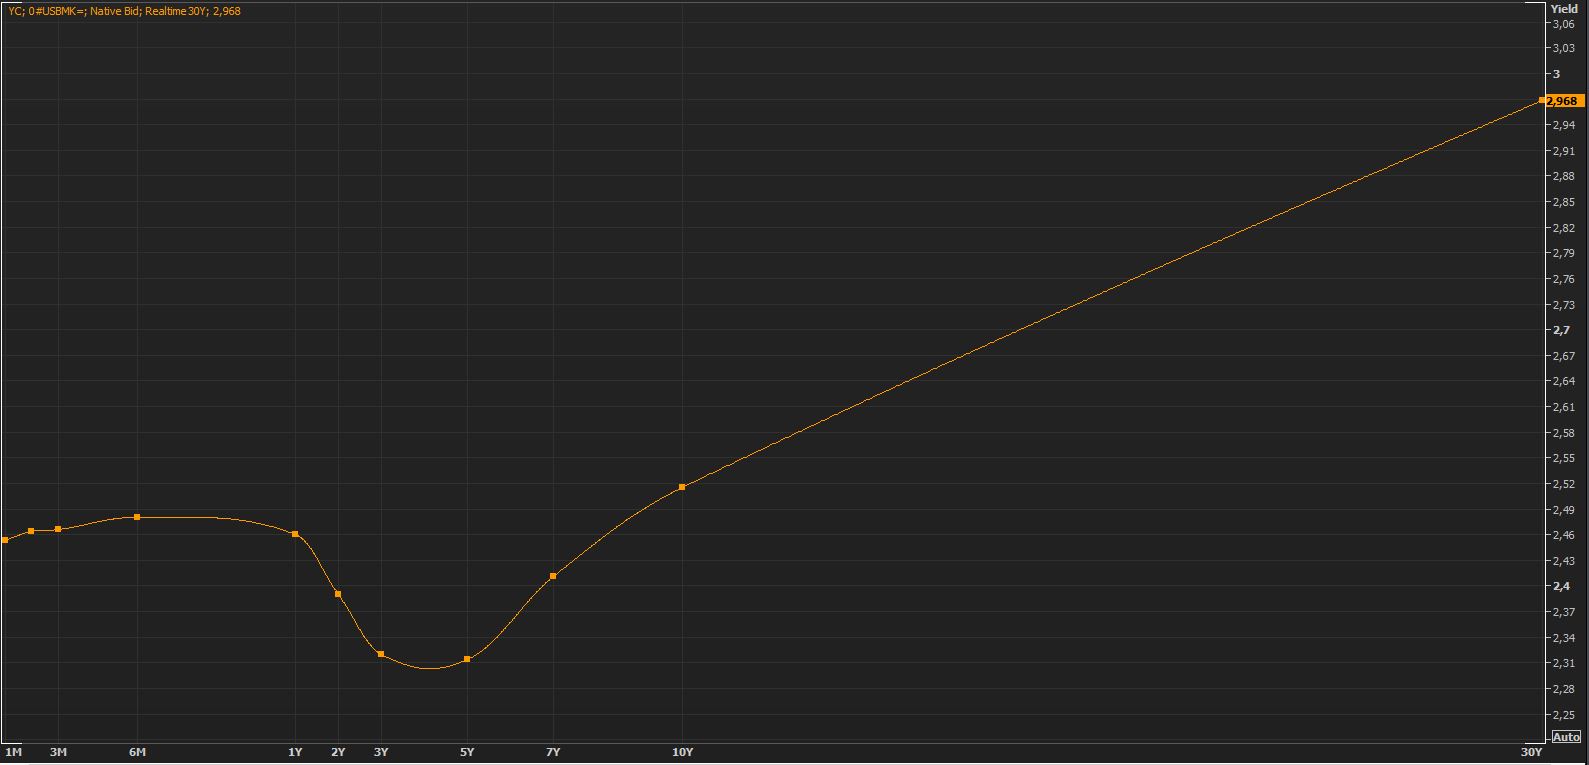Select the 3Y data point on the curve
1589x765 pixels.
(381, 654)
